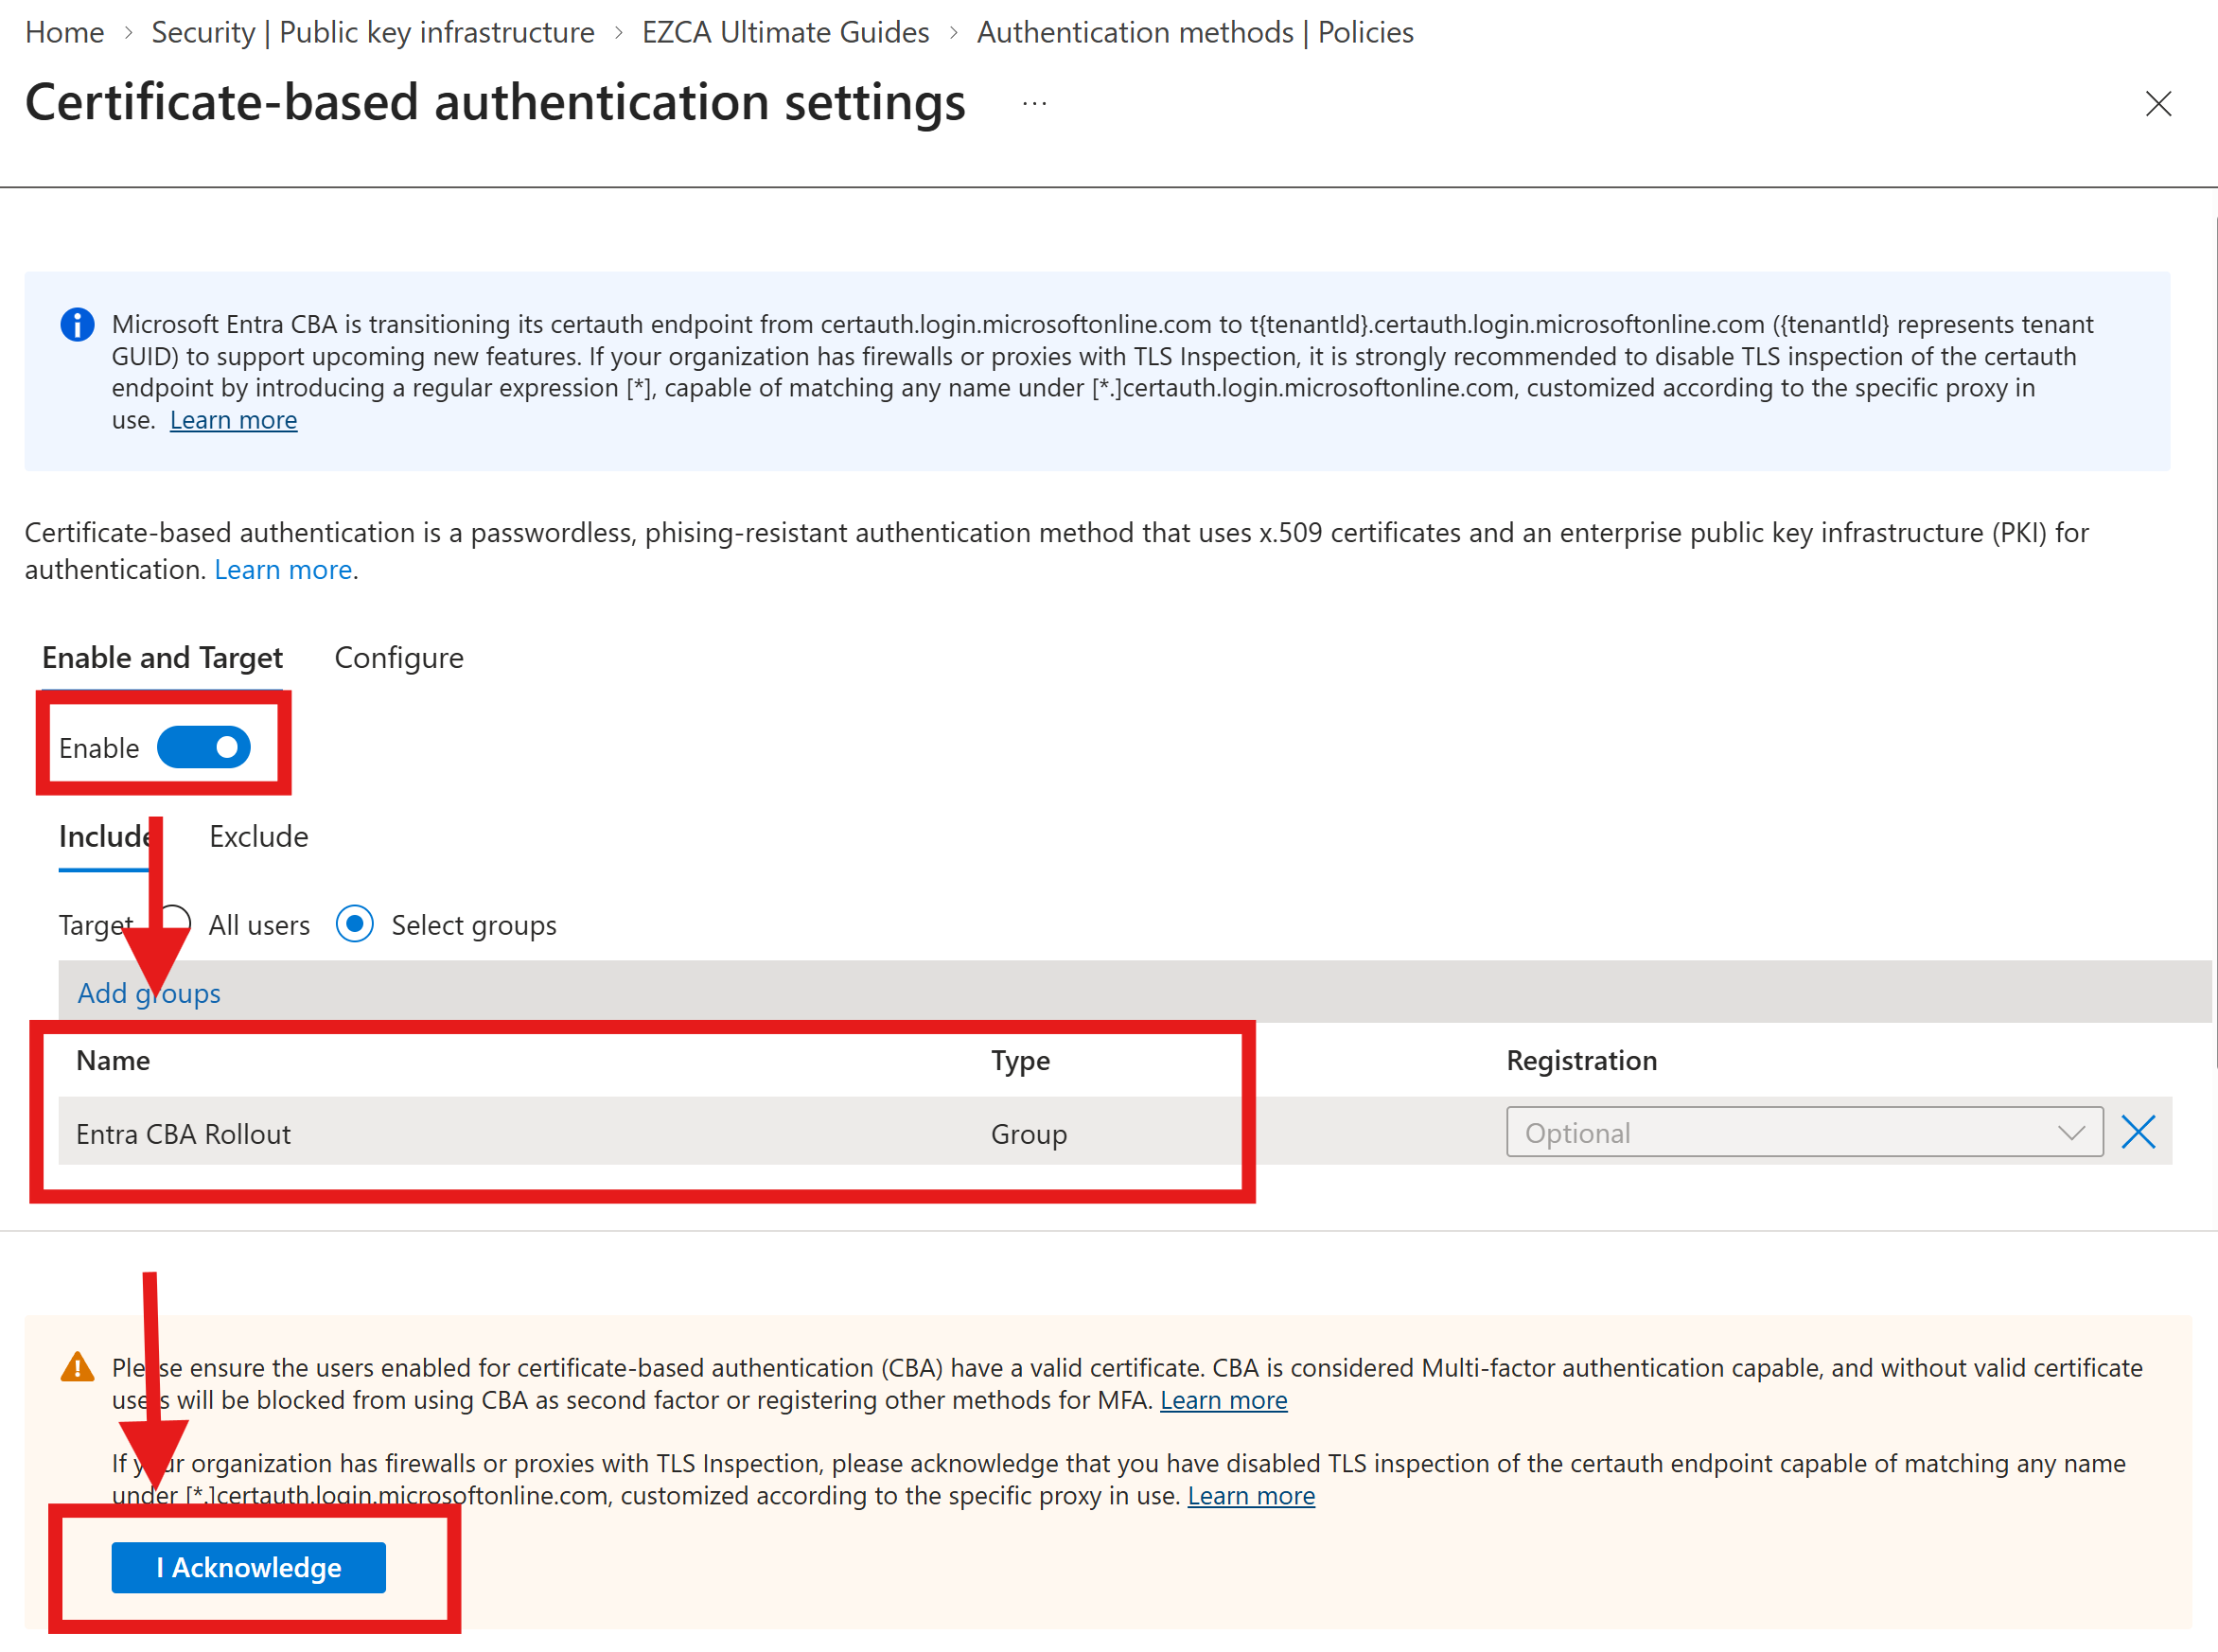Open the Registration Optional dropdown
Screen dimensions: 2218x1652
[1804, 1132]
